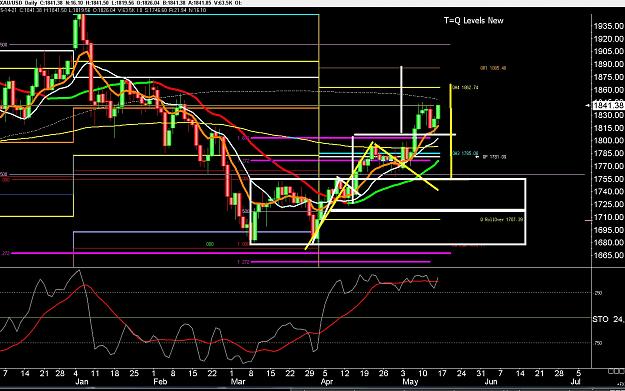
Task: Click the 1680.00 price axis label
Action: [609, 243]
